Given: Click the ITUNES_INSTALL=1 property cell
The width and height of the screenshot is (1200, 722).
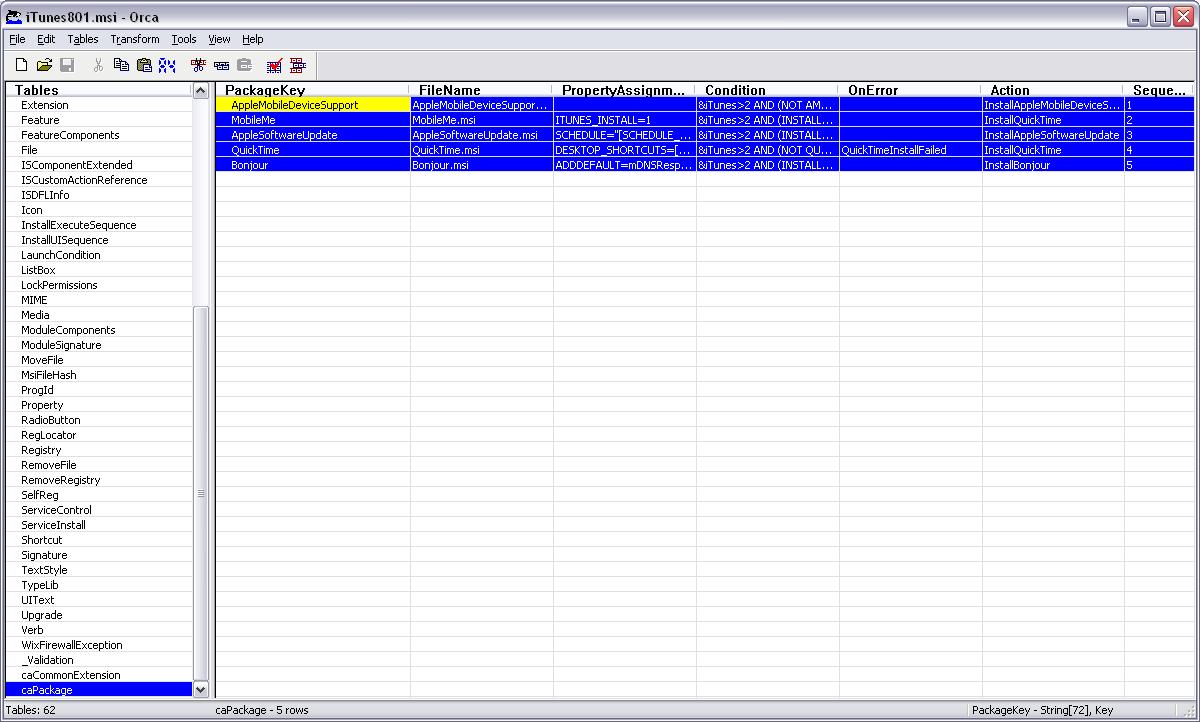Looking at the screenshot, I should 624,120.
